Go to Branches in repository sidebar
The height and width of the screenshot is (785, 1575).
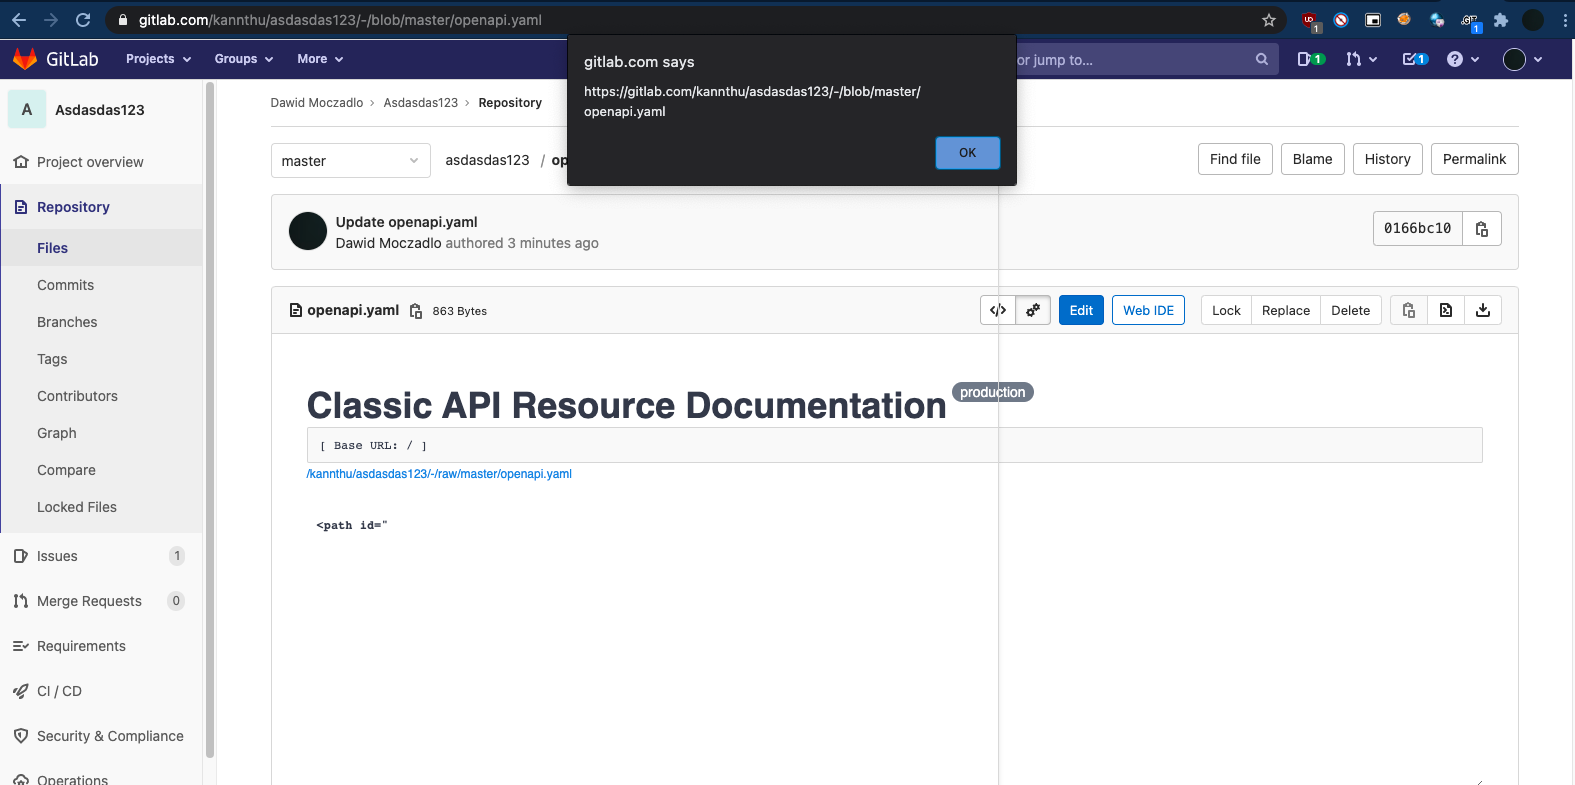coord(67,322)
